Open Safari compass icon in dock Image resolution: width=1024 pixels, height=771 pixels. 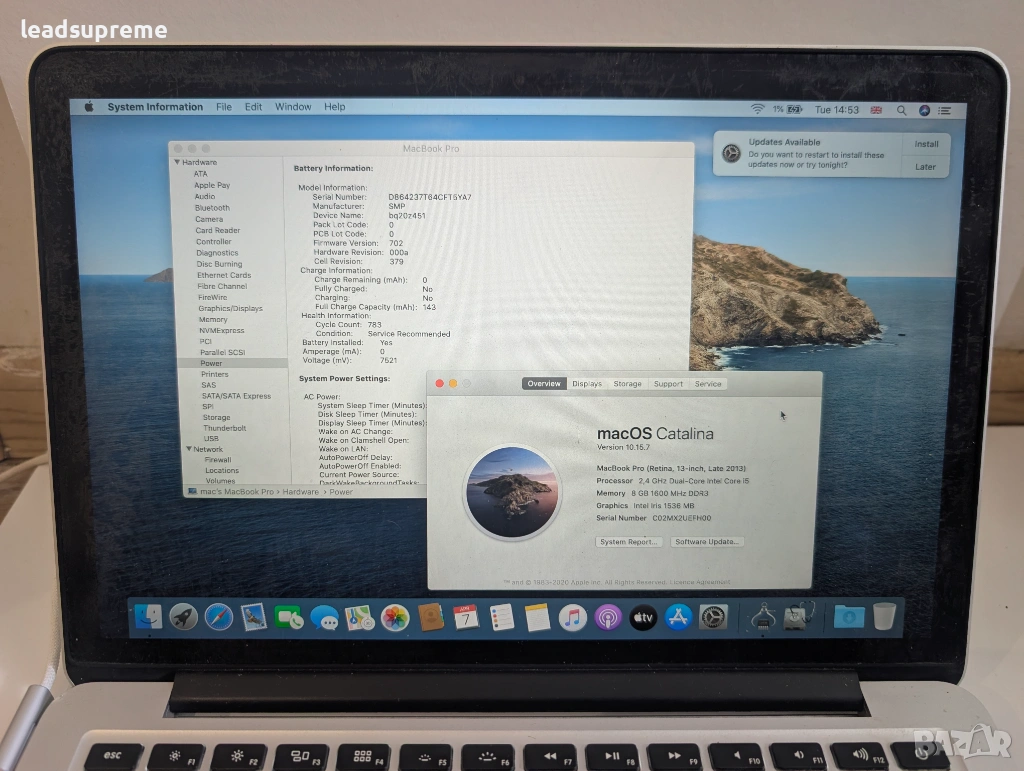click(219, 617)
